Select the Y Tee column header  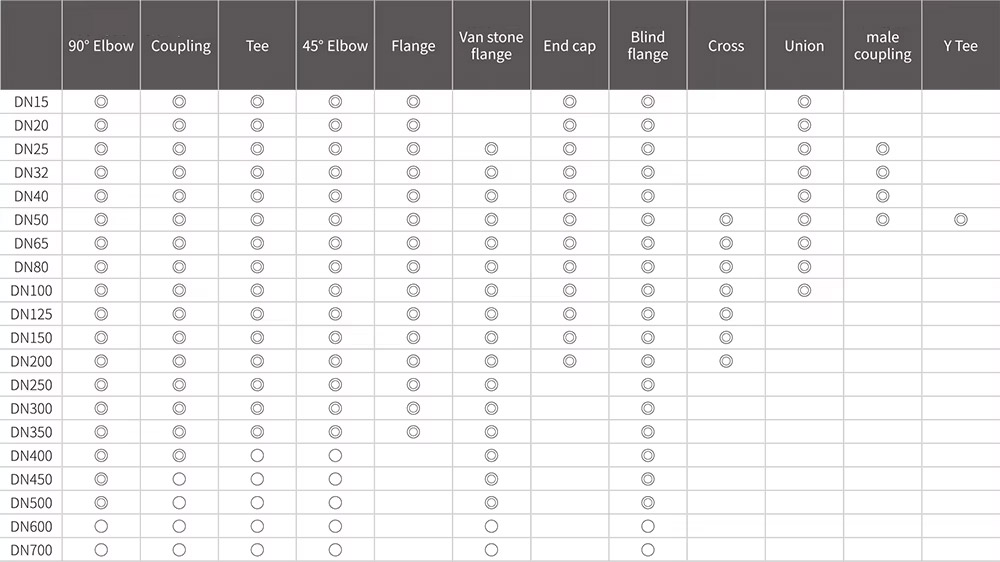(x=960, y=46)
